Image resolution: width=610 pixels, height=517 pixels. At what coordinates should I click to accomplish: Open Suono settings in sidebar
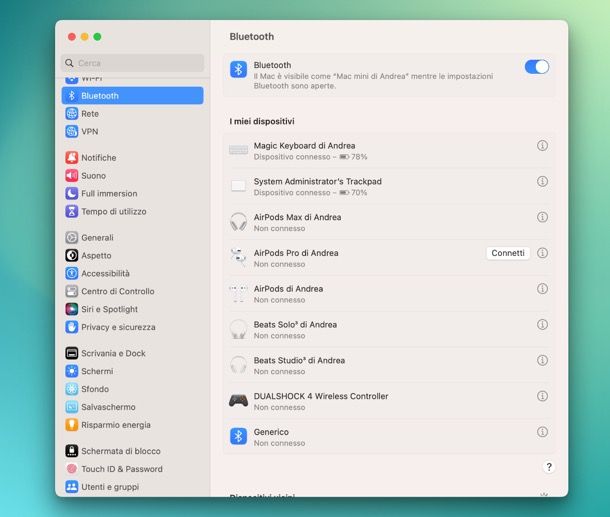133,175
